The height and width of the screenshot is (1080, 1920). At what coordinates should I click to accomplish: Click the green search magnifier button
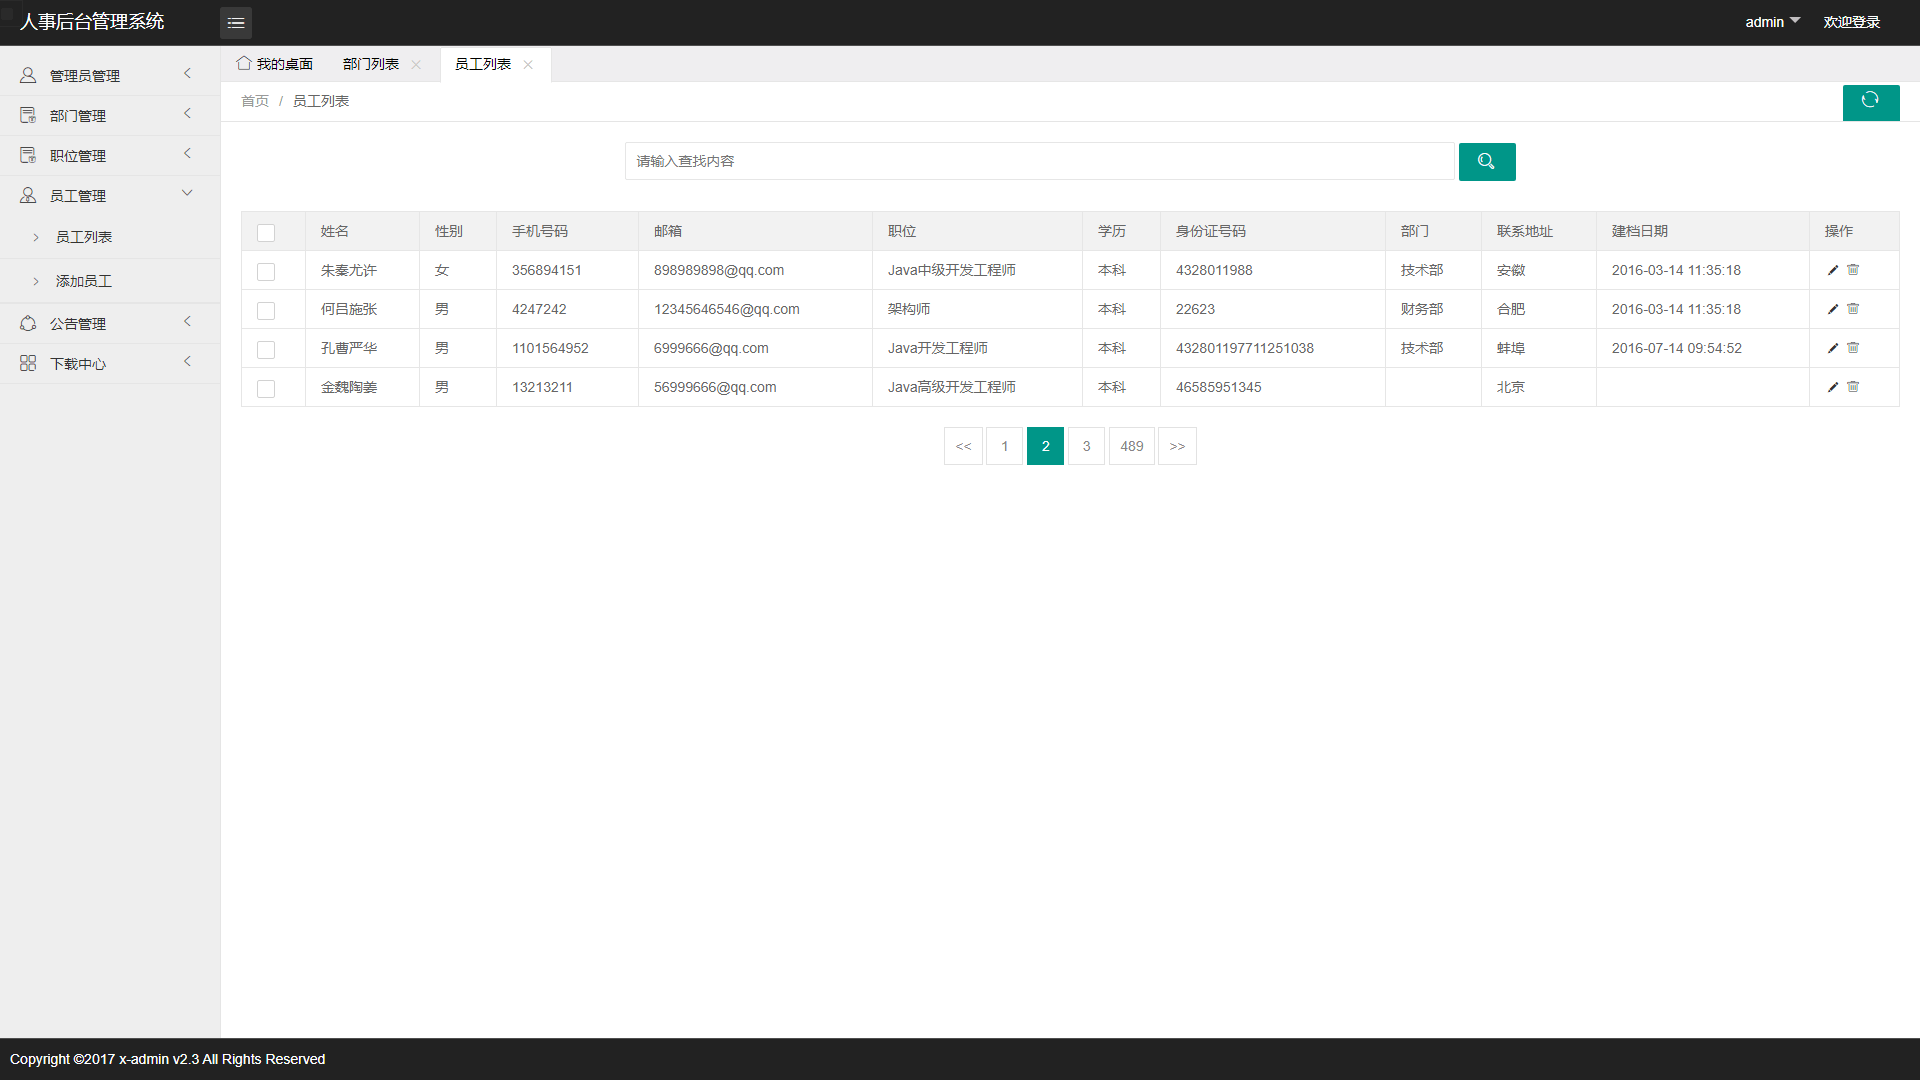[x=1486, y=161]
